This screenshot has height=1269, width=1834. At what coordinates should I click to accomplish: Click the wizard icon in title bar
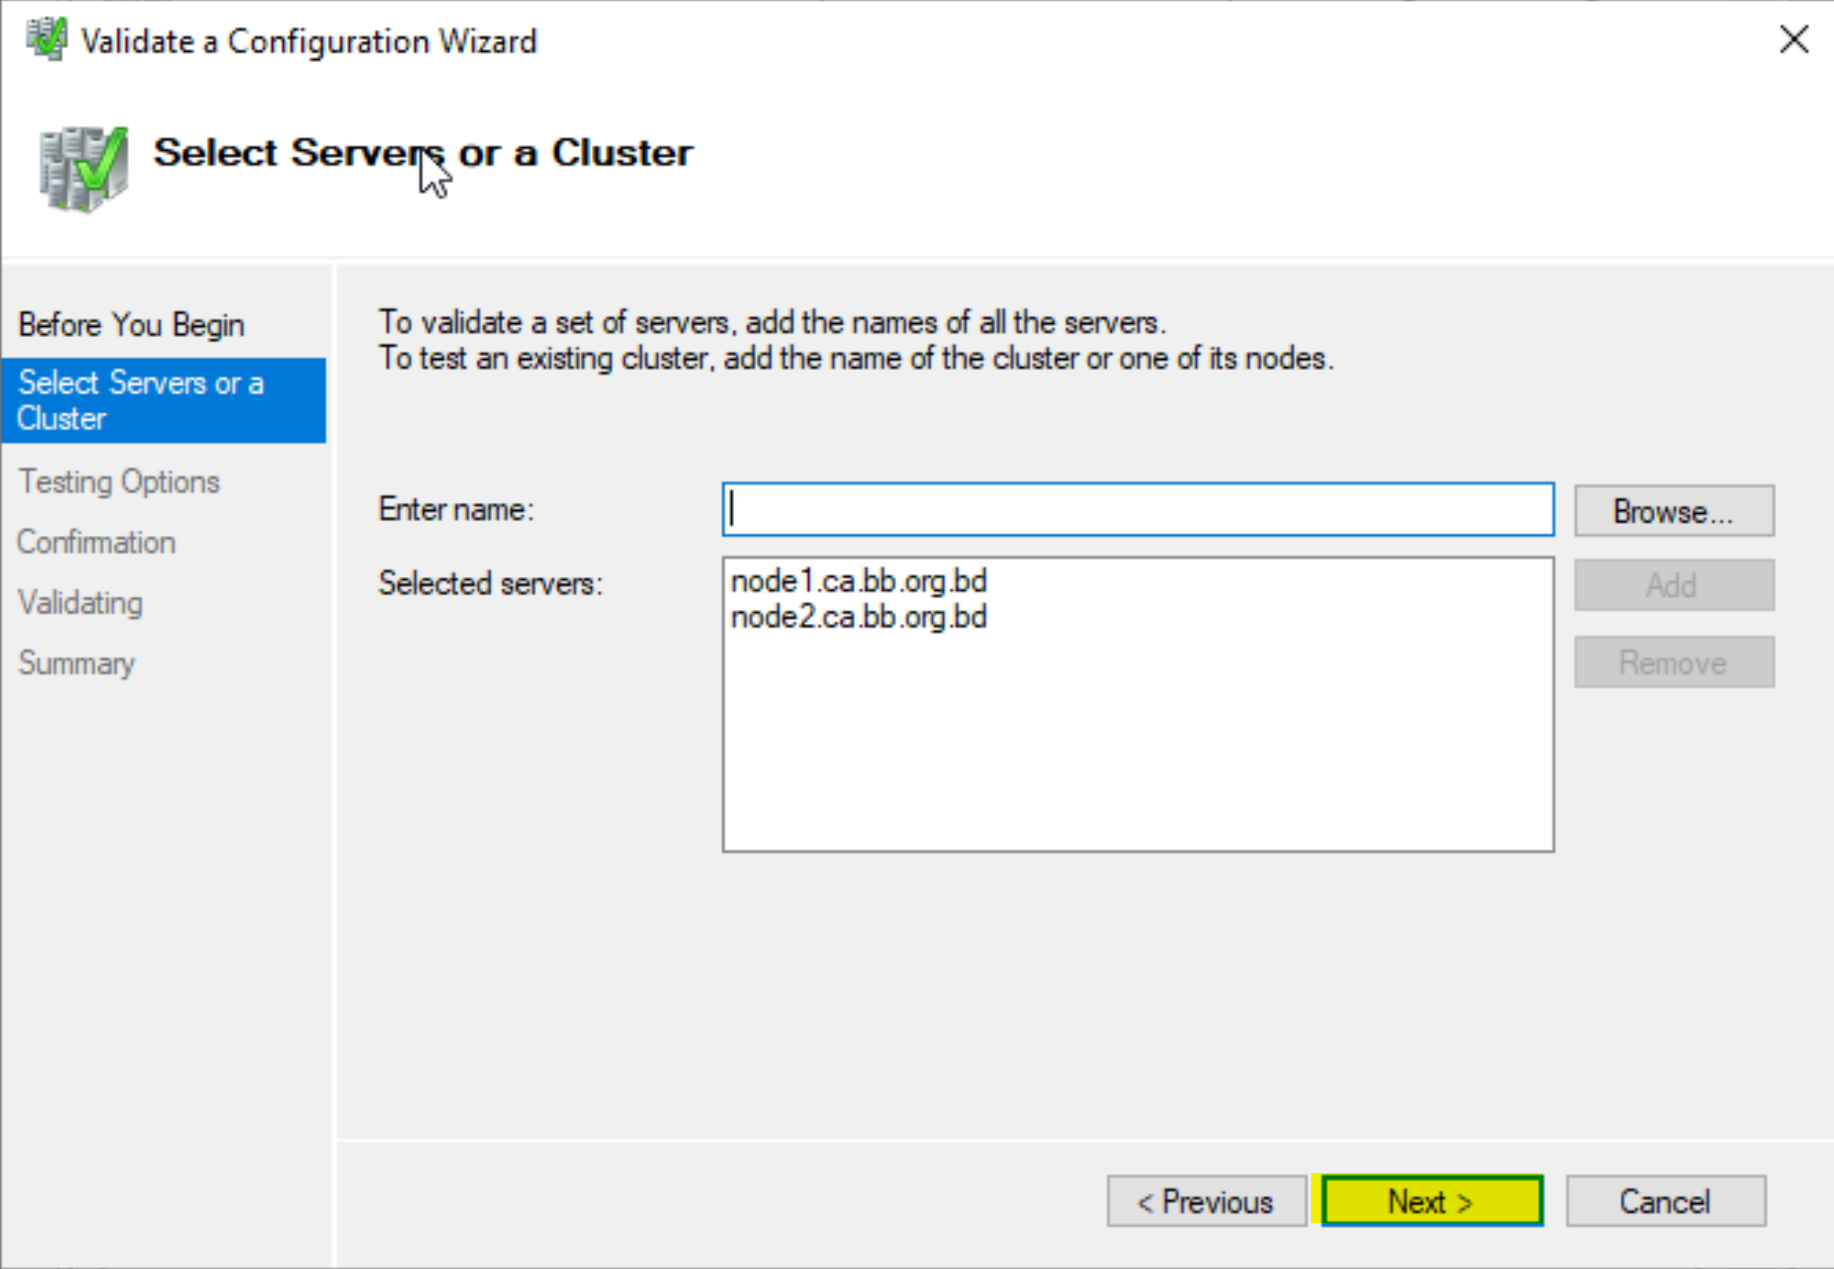click(x=45, y=40)
